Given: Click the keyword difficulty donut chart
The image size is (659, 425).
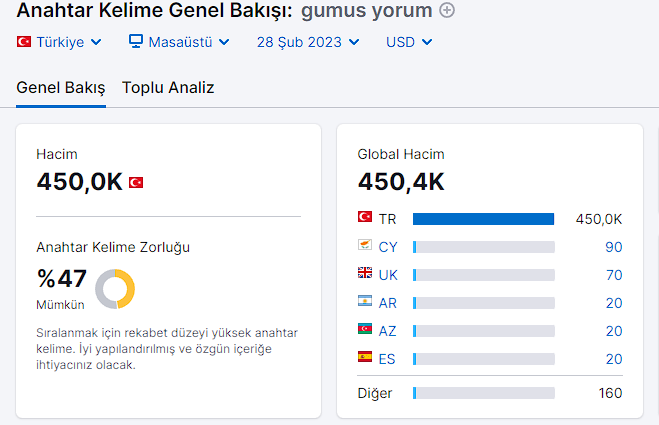Looking at the screenshot, I should [x=115, y=289].
